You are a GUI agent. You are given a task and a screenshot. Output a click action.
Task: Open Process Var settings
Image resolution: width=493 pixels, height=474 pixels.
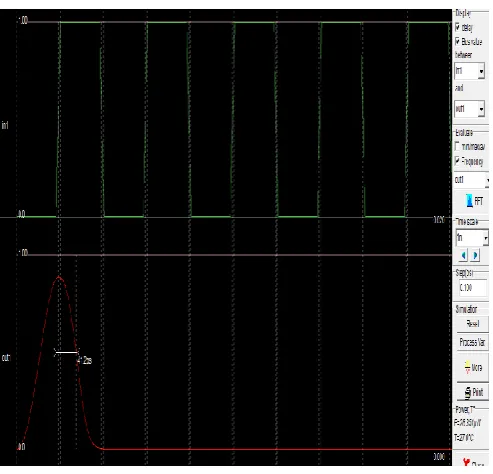tap(473, 342)
